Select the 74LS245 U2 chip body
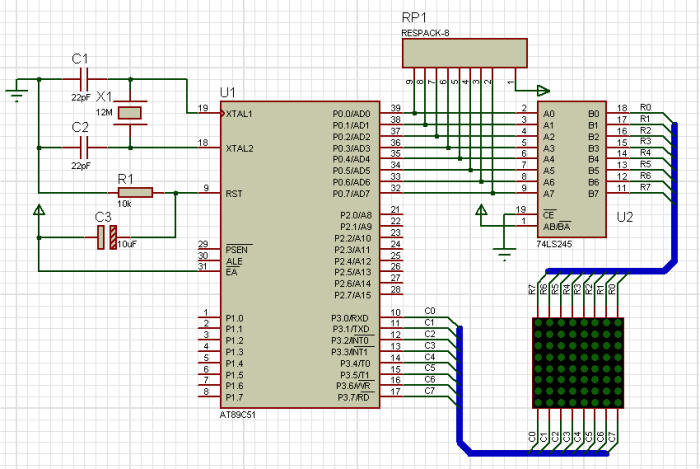 [572, 169]
